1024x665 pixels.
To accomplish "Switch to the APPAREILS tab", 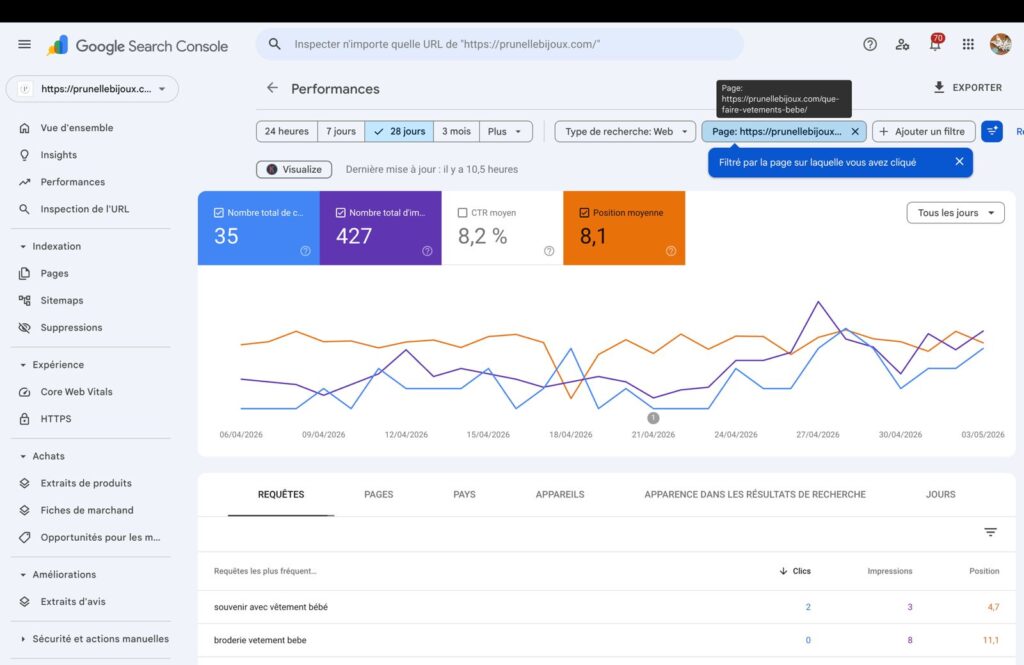I will click(x=560, y=495).
